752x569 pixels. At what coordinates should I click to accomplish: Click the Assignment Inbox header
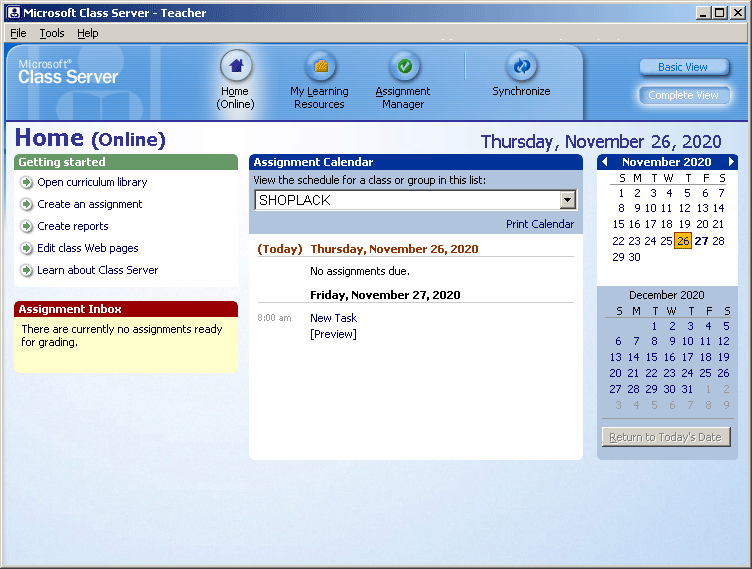[126, 309]
